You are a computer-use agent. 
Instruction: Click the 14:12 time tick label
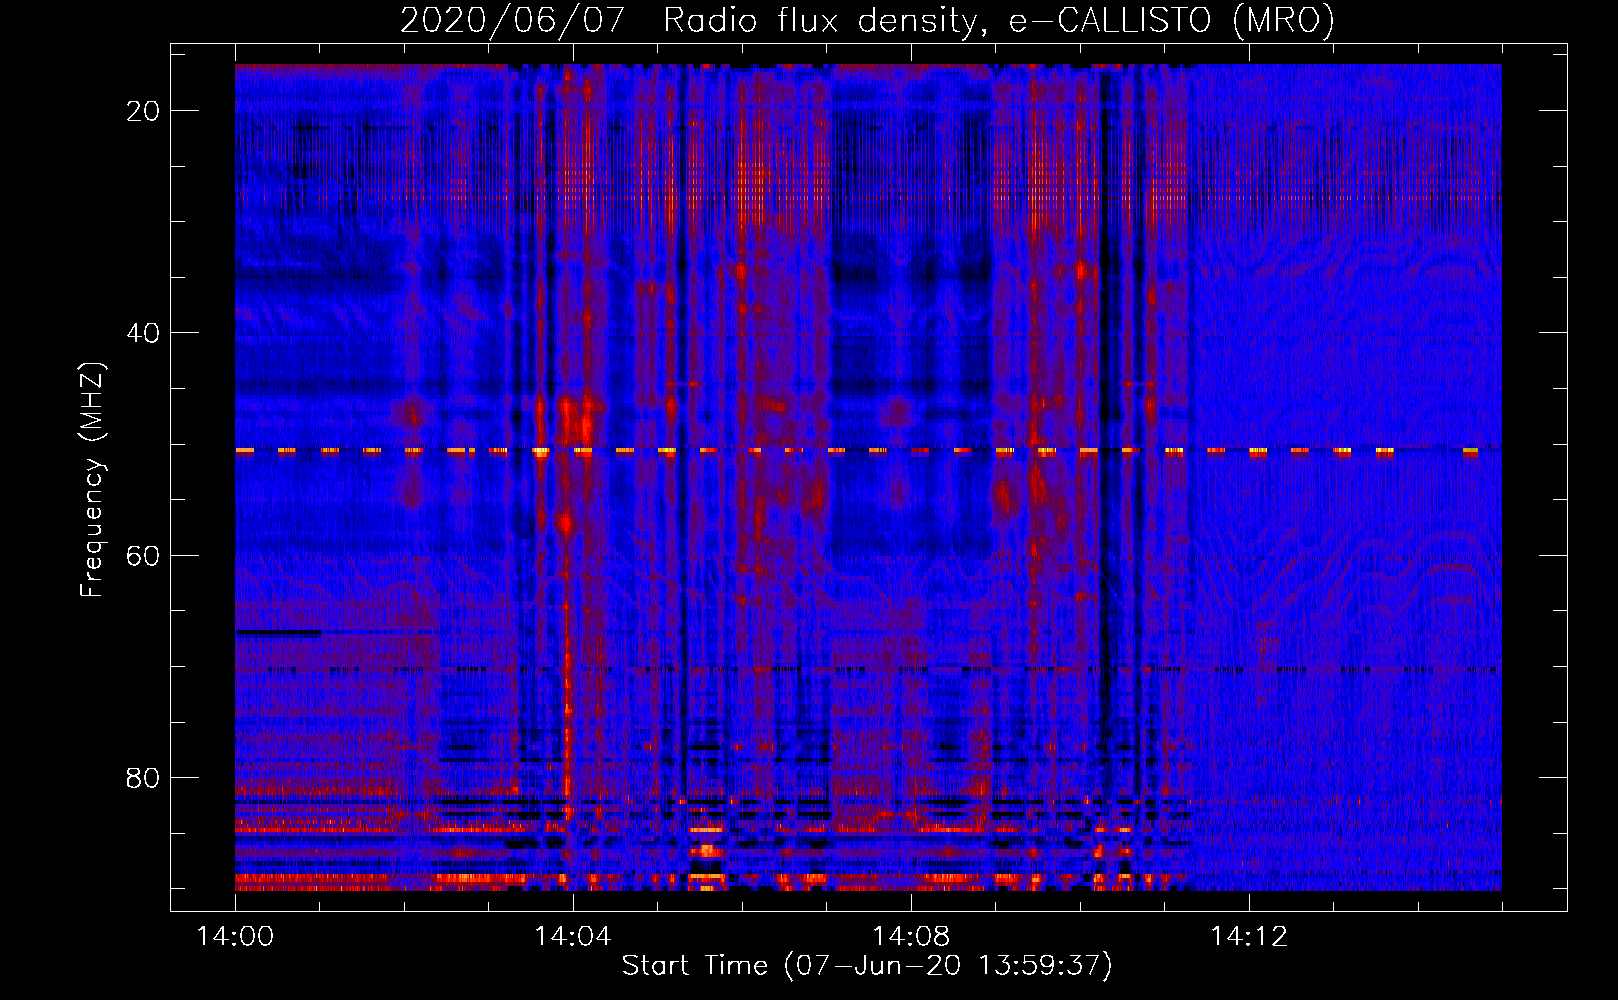pos(1249,937)
